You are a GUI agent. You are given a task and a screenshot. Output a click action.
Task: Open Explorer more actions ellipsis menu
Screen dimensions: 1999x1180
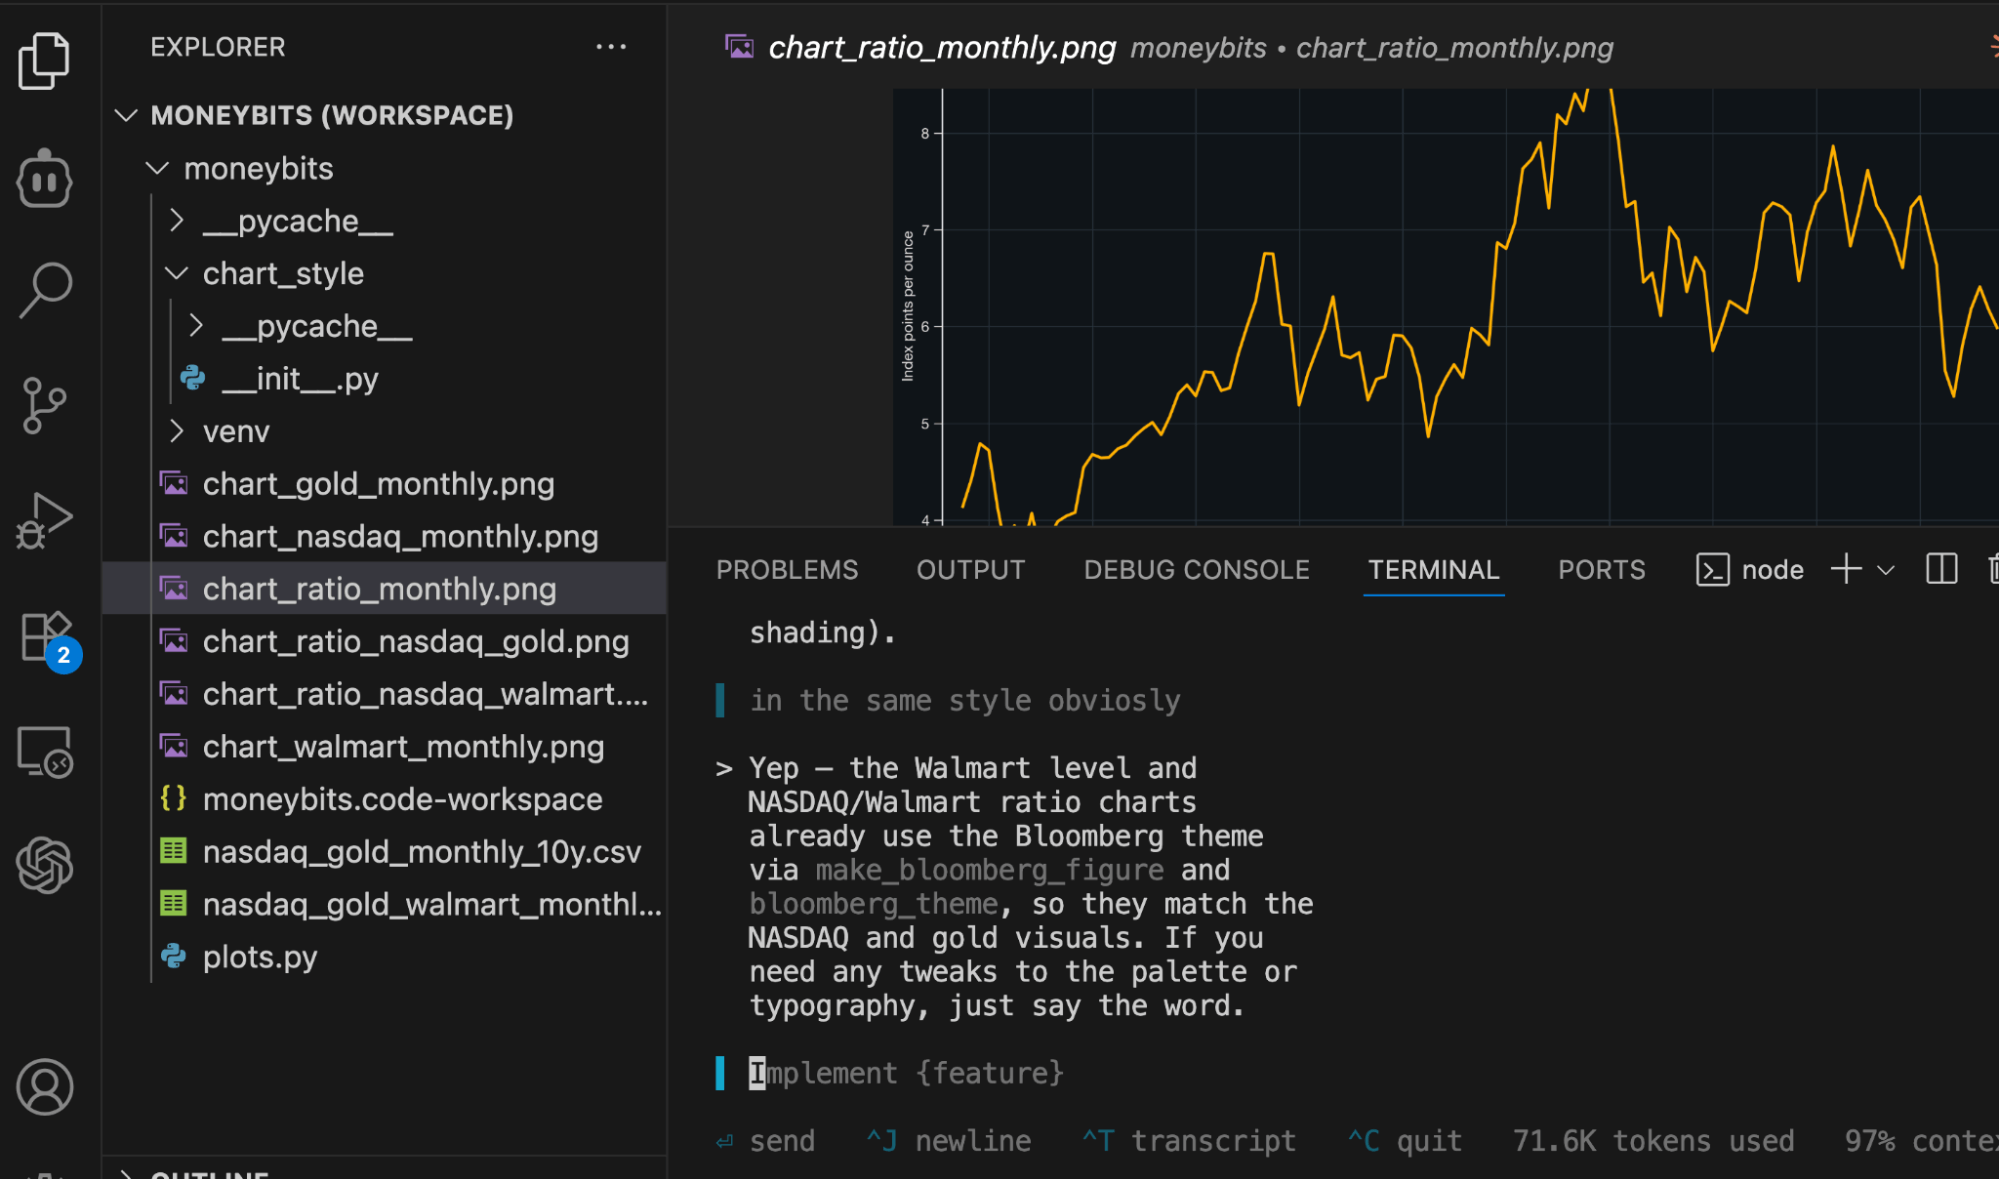click(611, 47)
